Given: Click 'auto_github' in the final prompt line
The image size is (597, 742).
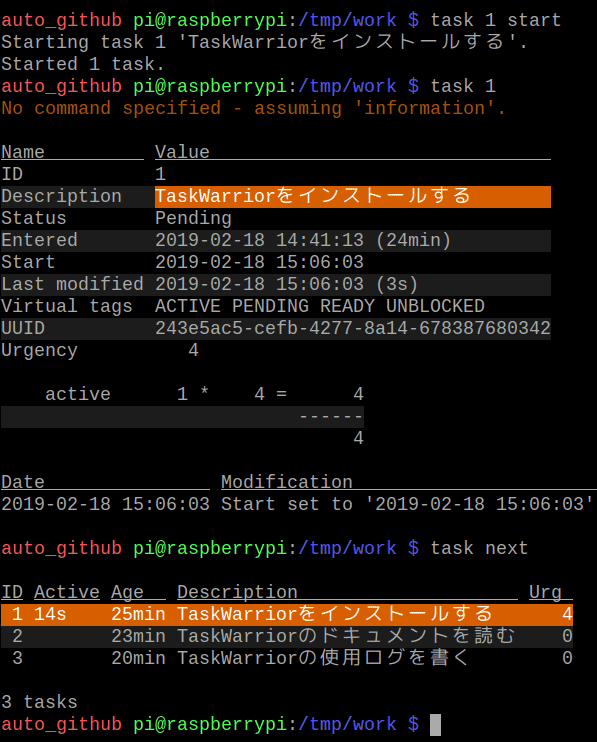Looking at the screenshot, I should tap(61, 724).
